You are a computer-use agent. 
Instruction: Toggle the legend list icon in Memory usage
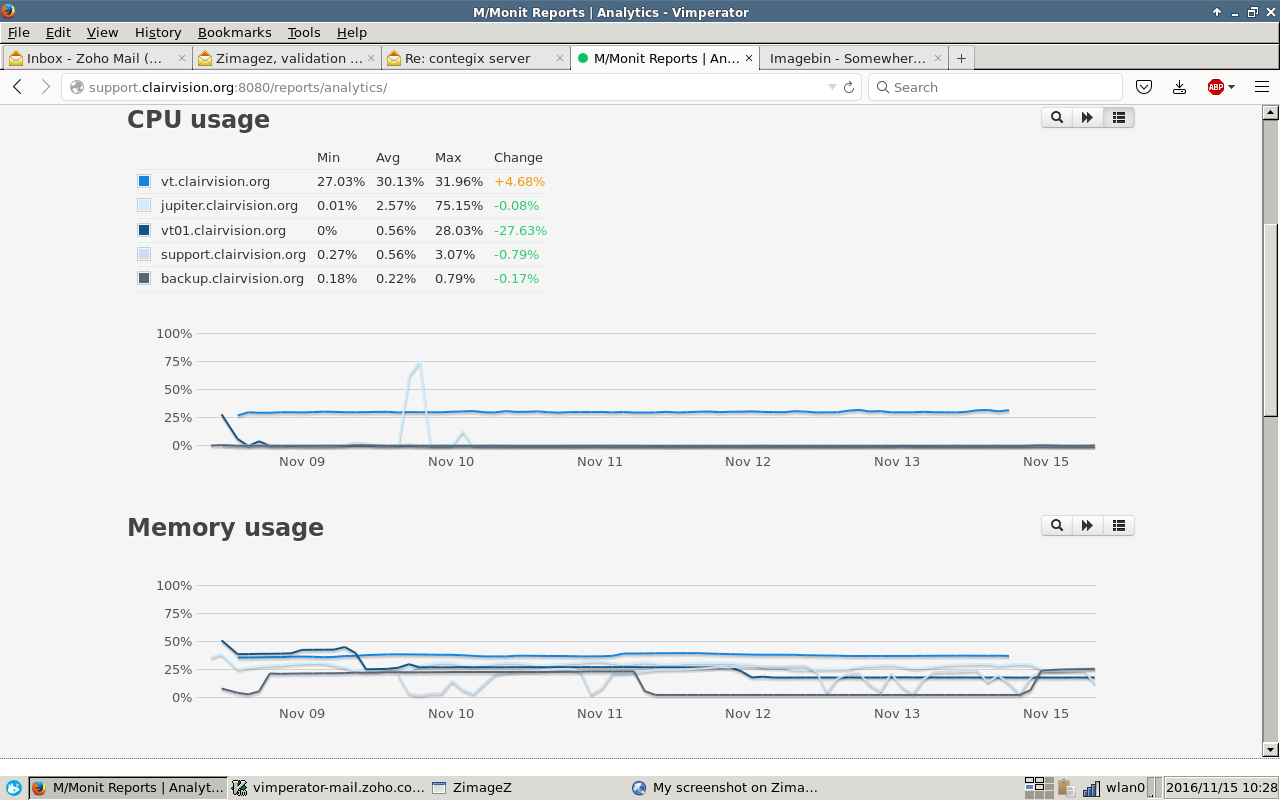1119,526
